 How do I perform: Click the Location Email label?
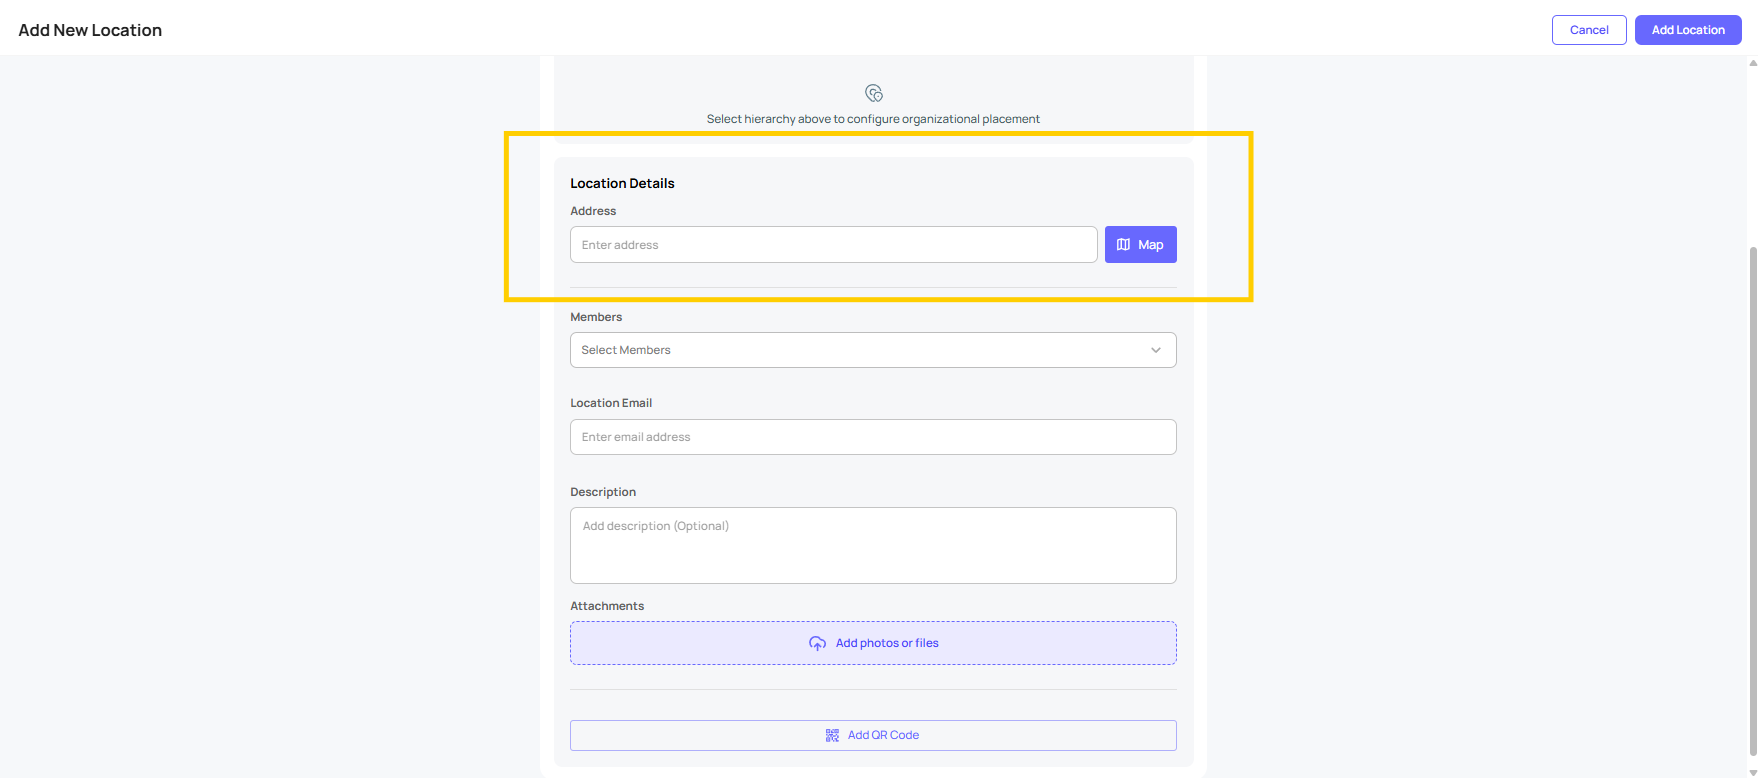pos(611,403)
